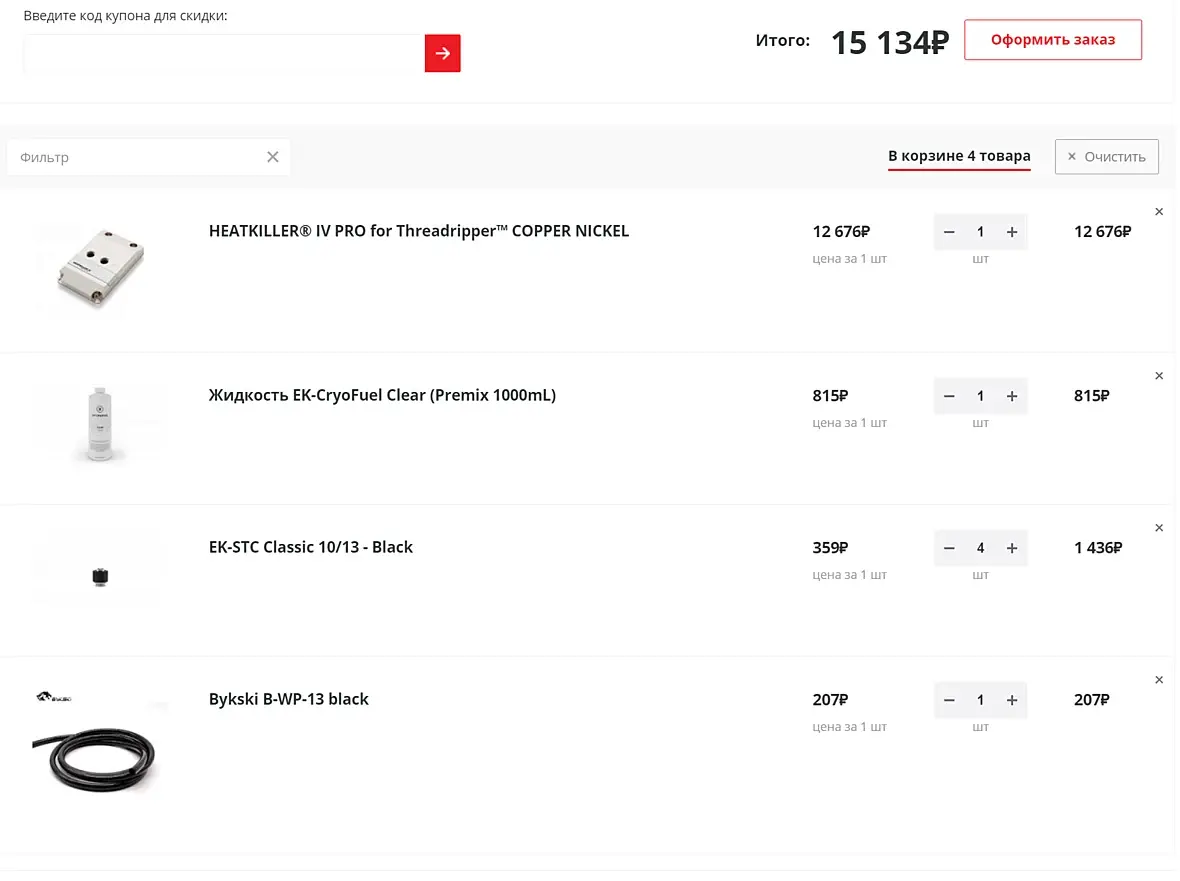This screenshot has height=881, width=1180.
Task: Select the 1 436₽ row total
Action: [x=1098, y=548]
